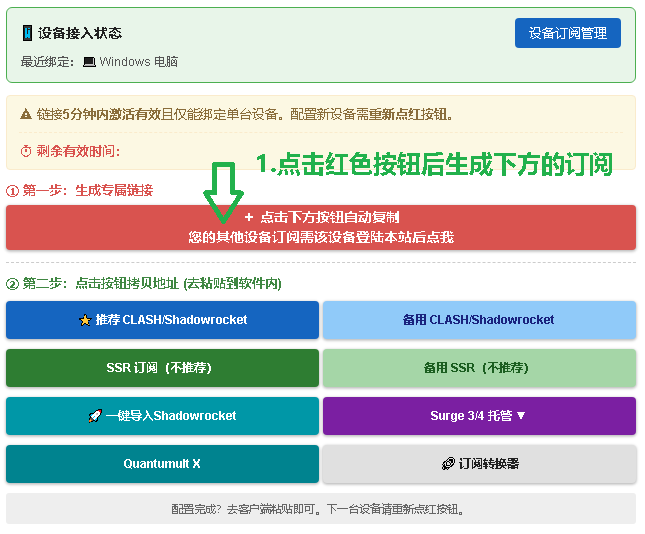Click the star icon on the 推荐 CLASH button
The width and height of the screenshot is (645, 534).
tap(85, 320)
